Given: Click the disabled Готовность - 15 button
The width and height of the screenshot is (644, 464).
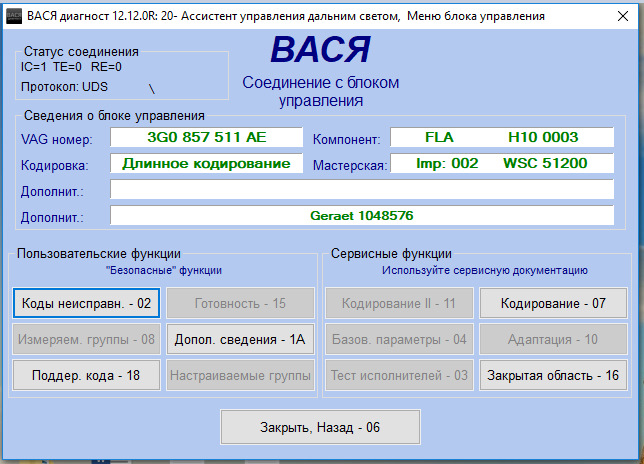Looking at the screenshot, I should (x=240, y=303).
